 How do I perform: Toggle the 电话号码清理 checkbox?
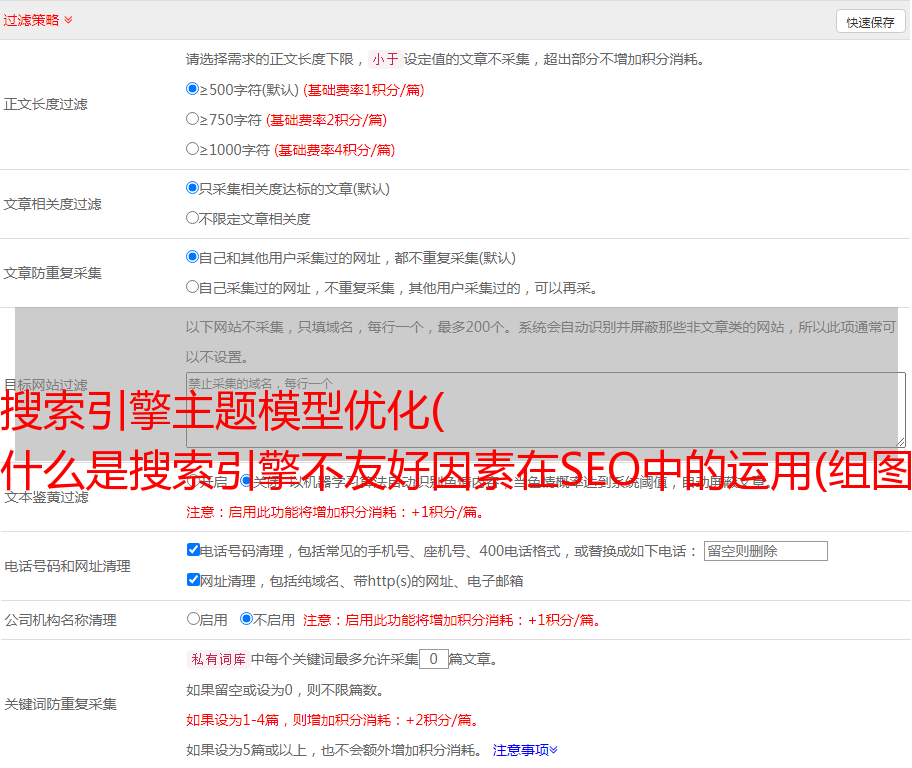[193, 550]
